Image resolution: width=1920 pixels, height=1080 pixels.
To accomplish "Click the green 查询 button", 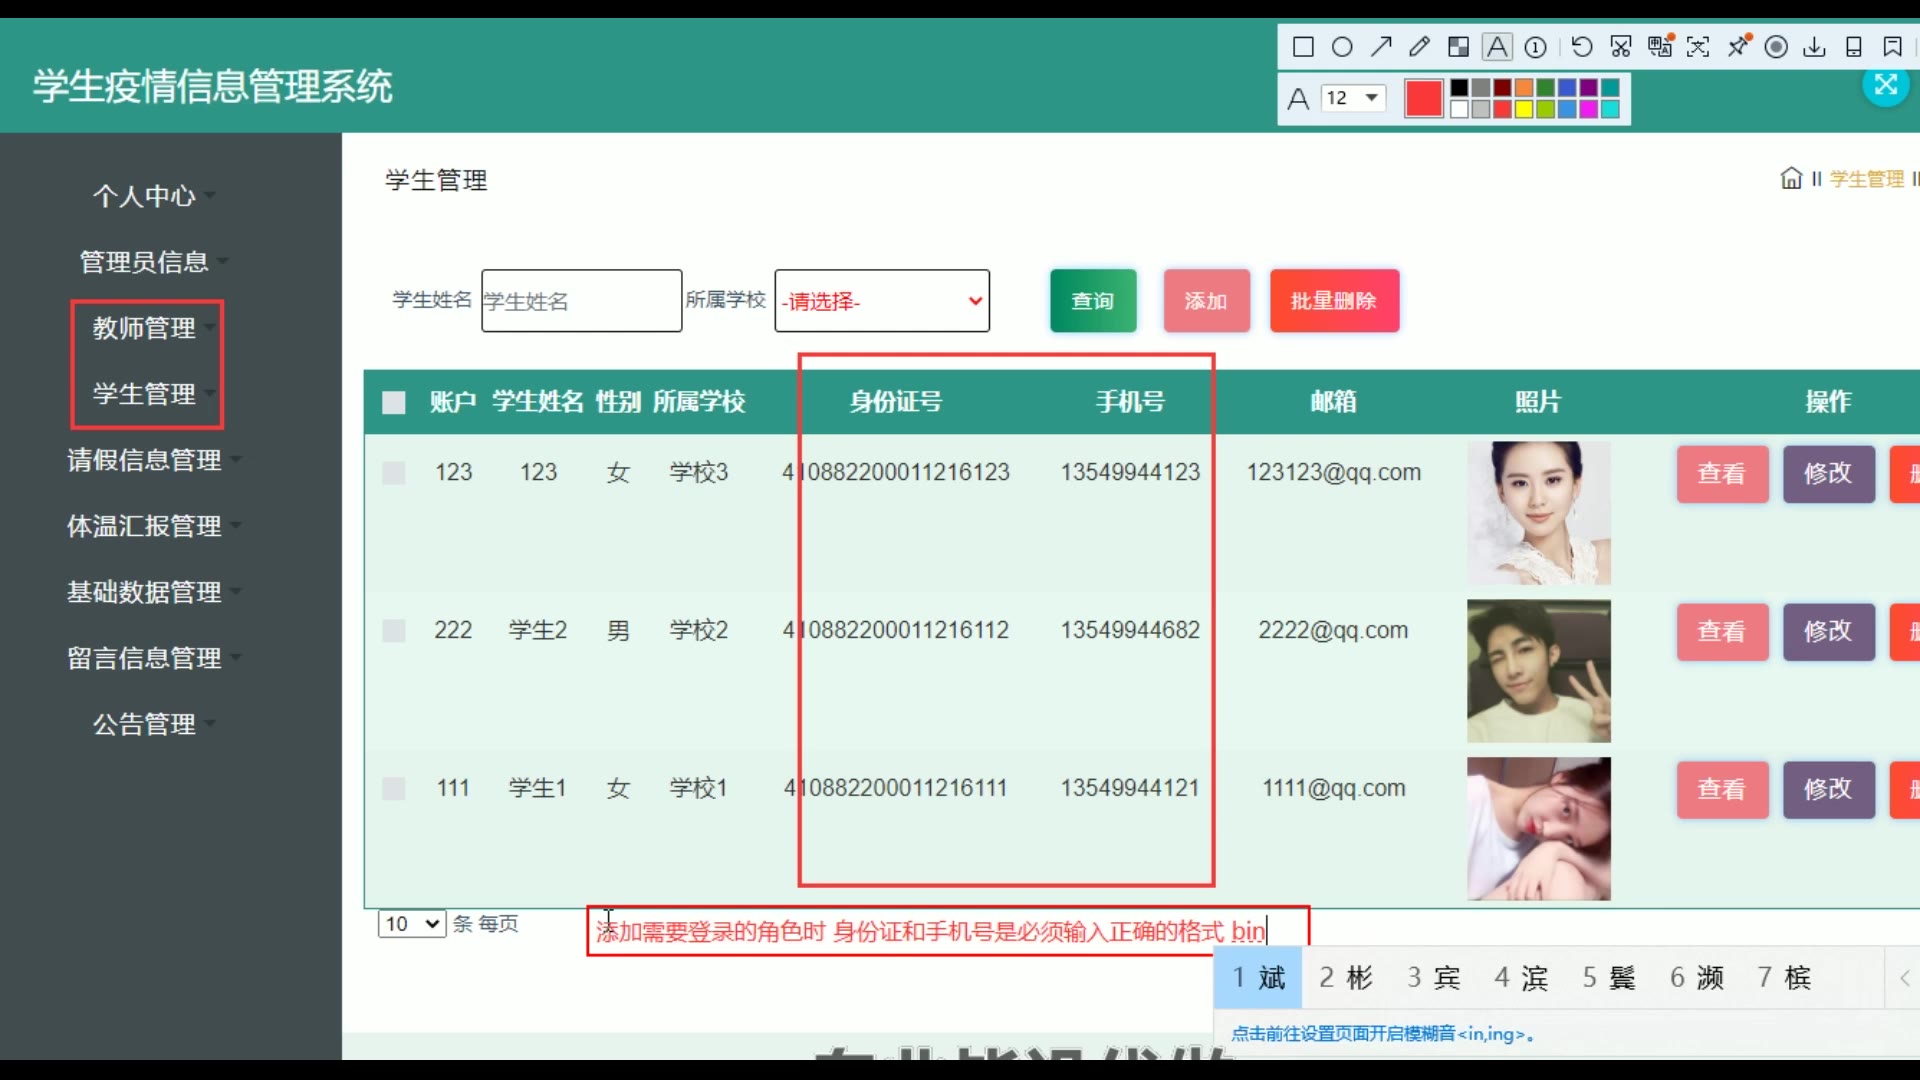I will click(x=1093, y=301).
